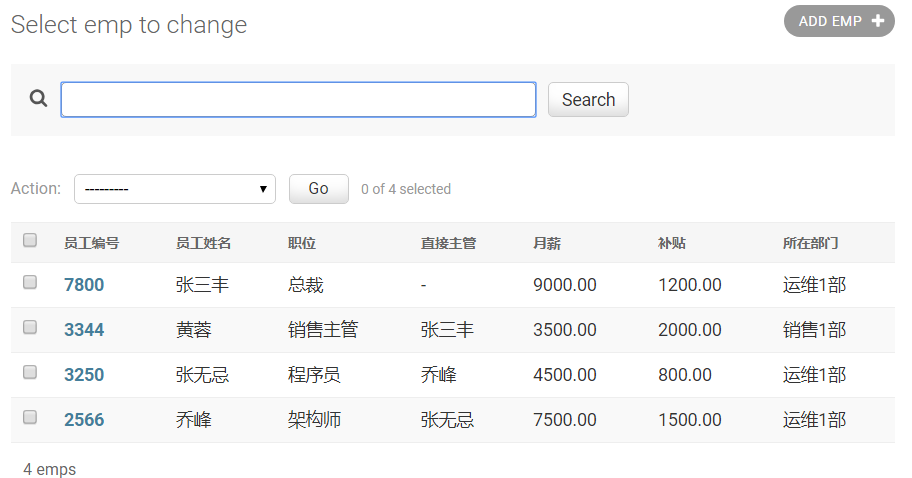The width and height of the screenshot is (912, 478).
Task: Sort by the 员工编号 column header
Action: coord(92,243)
